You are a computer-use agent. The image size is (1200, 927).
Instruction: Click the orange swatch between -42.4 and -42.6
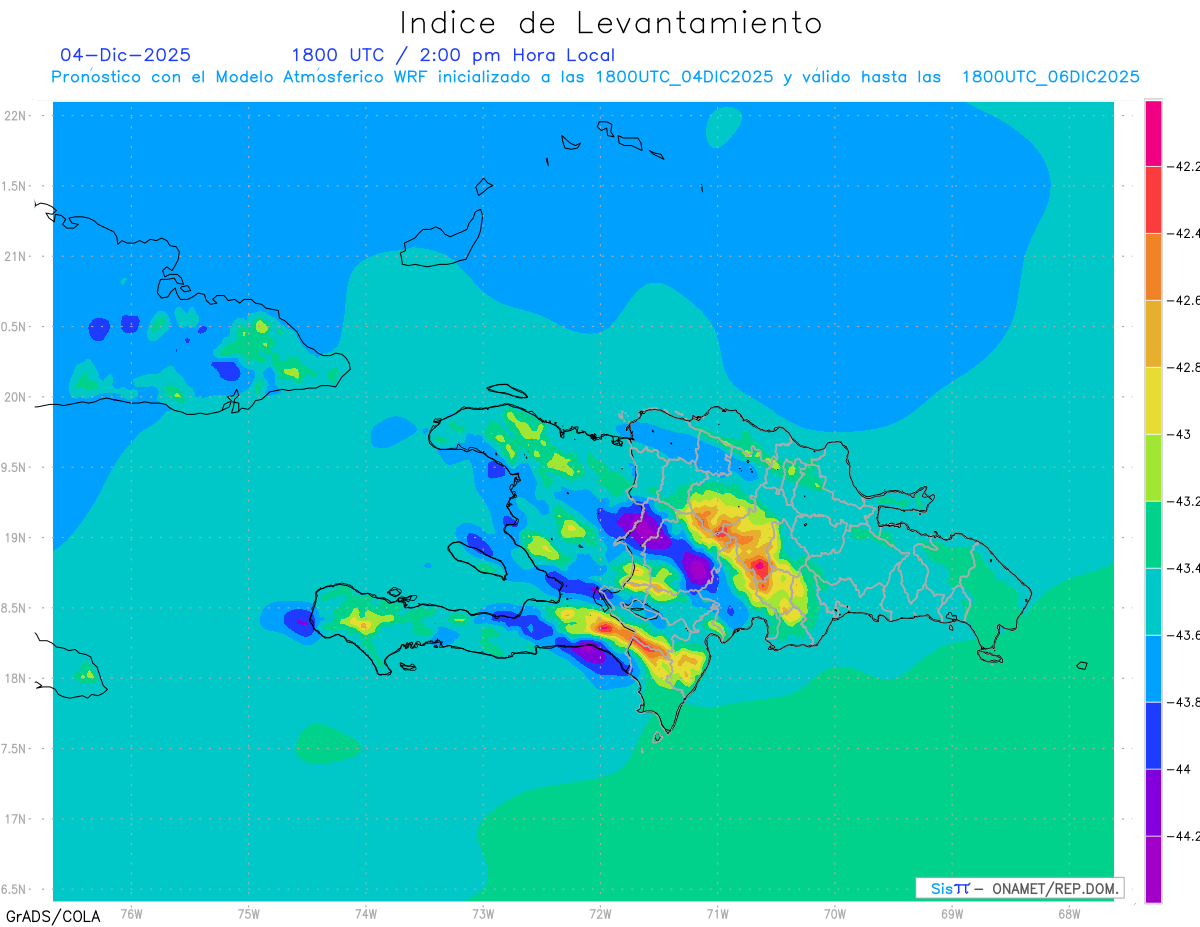1153,266
